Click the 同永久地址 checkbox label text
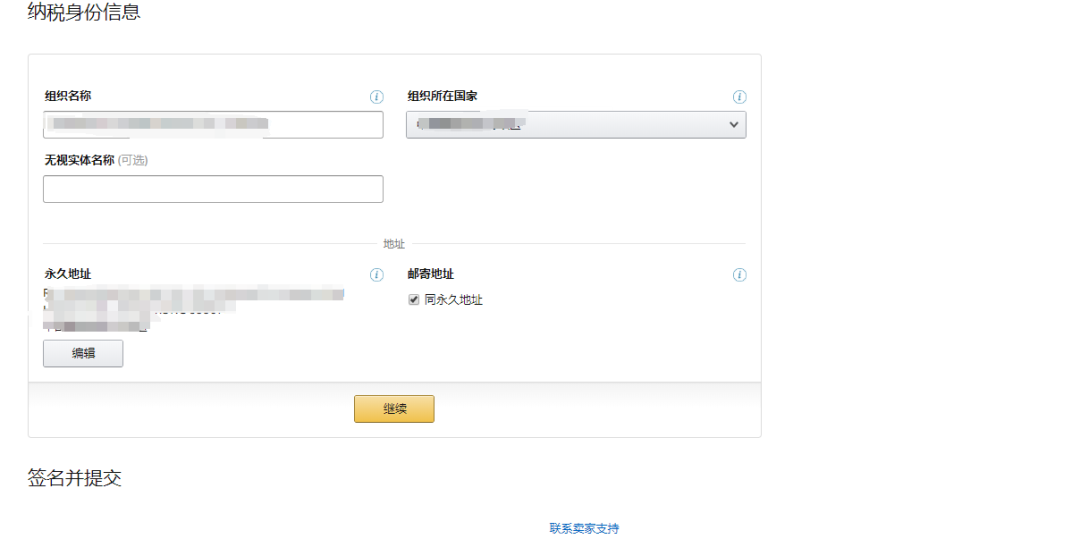Image resolution: width=1080 pixels, height=539 pixels. pyautogui.click(x=453, y=300)
